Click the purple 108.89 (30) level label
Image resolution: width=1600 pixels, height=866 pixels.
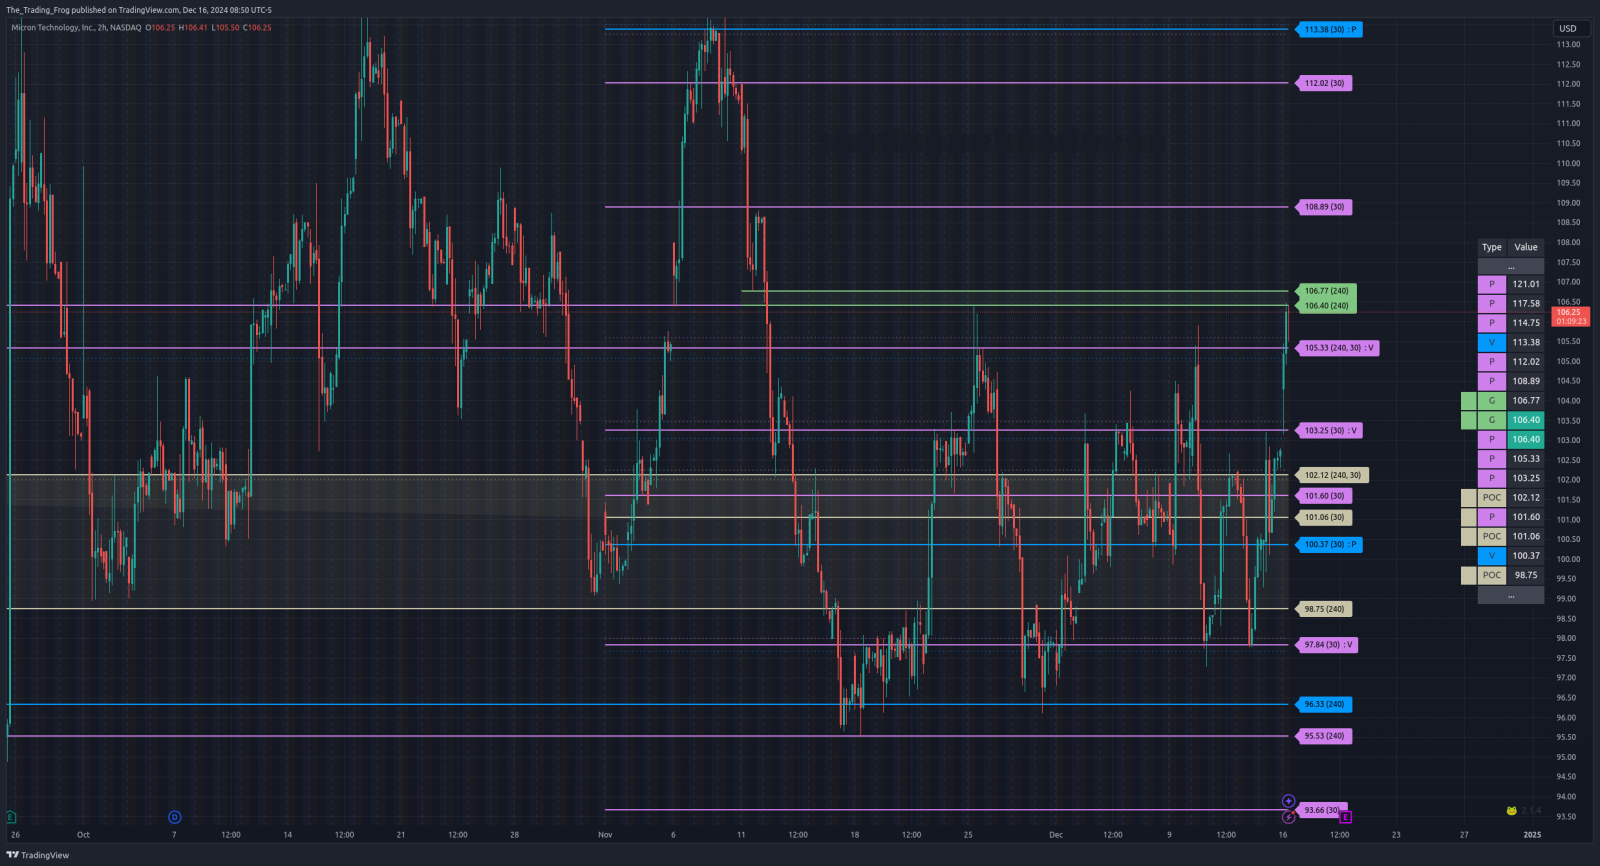click(1324, 207)
